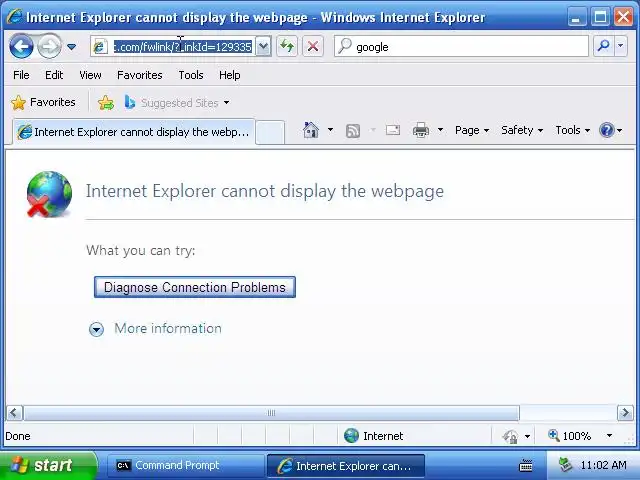Open the Page command bar menu

click(472, 130)
